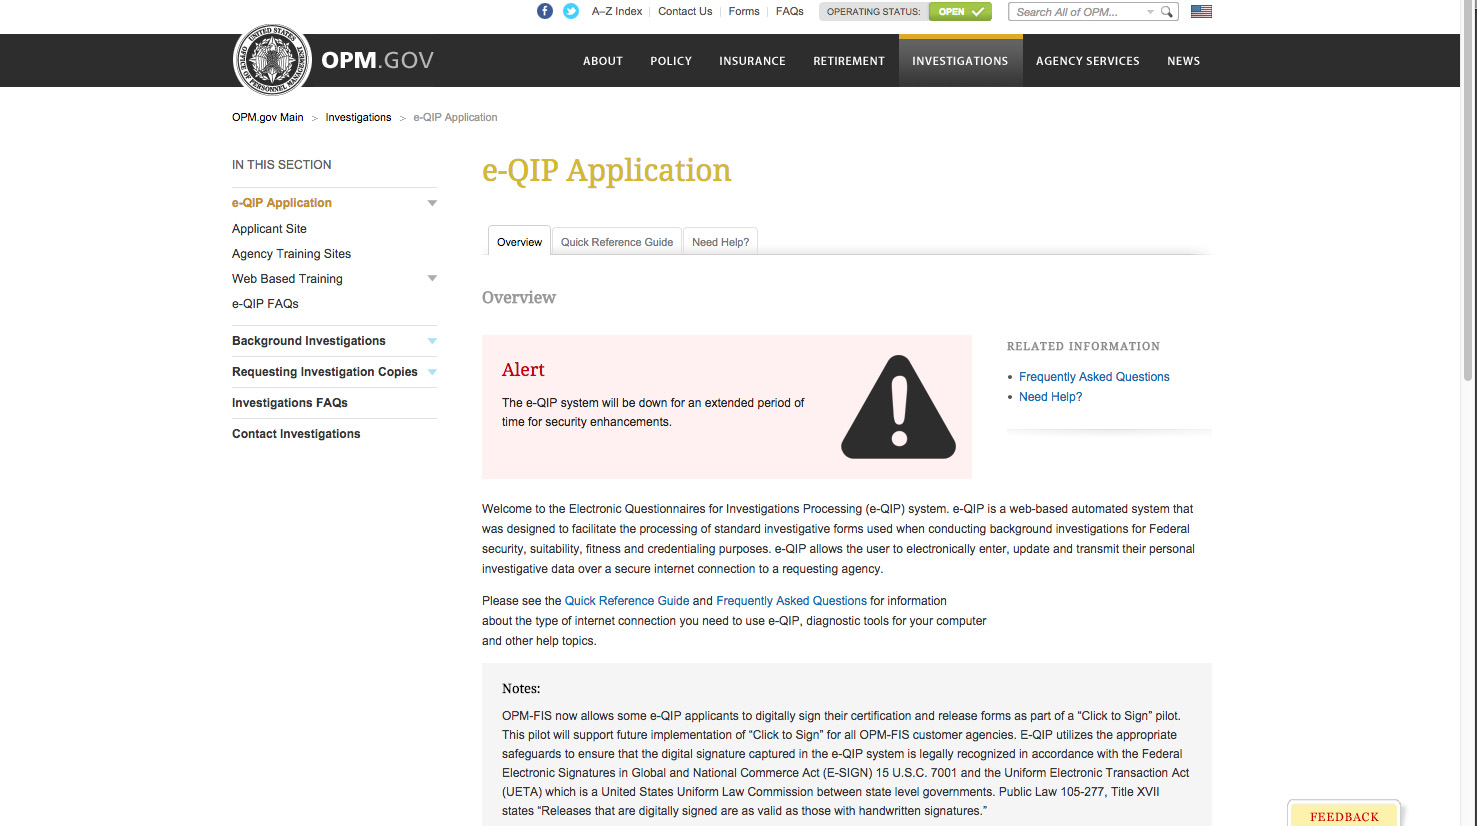
Task: Expand the Background Investigations section
Action: click(432, 341)
